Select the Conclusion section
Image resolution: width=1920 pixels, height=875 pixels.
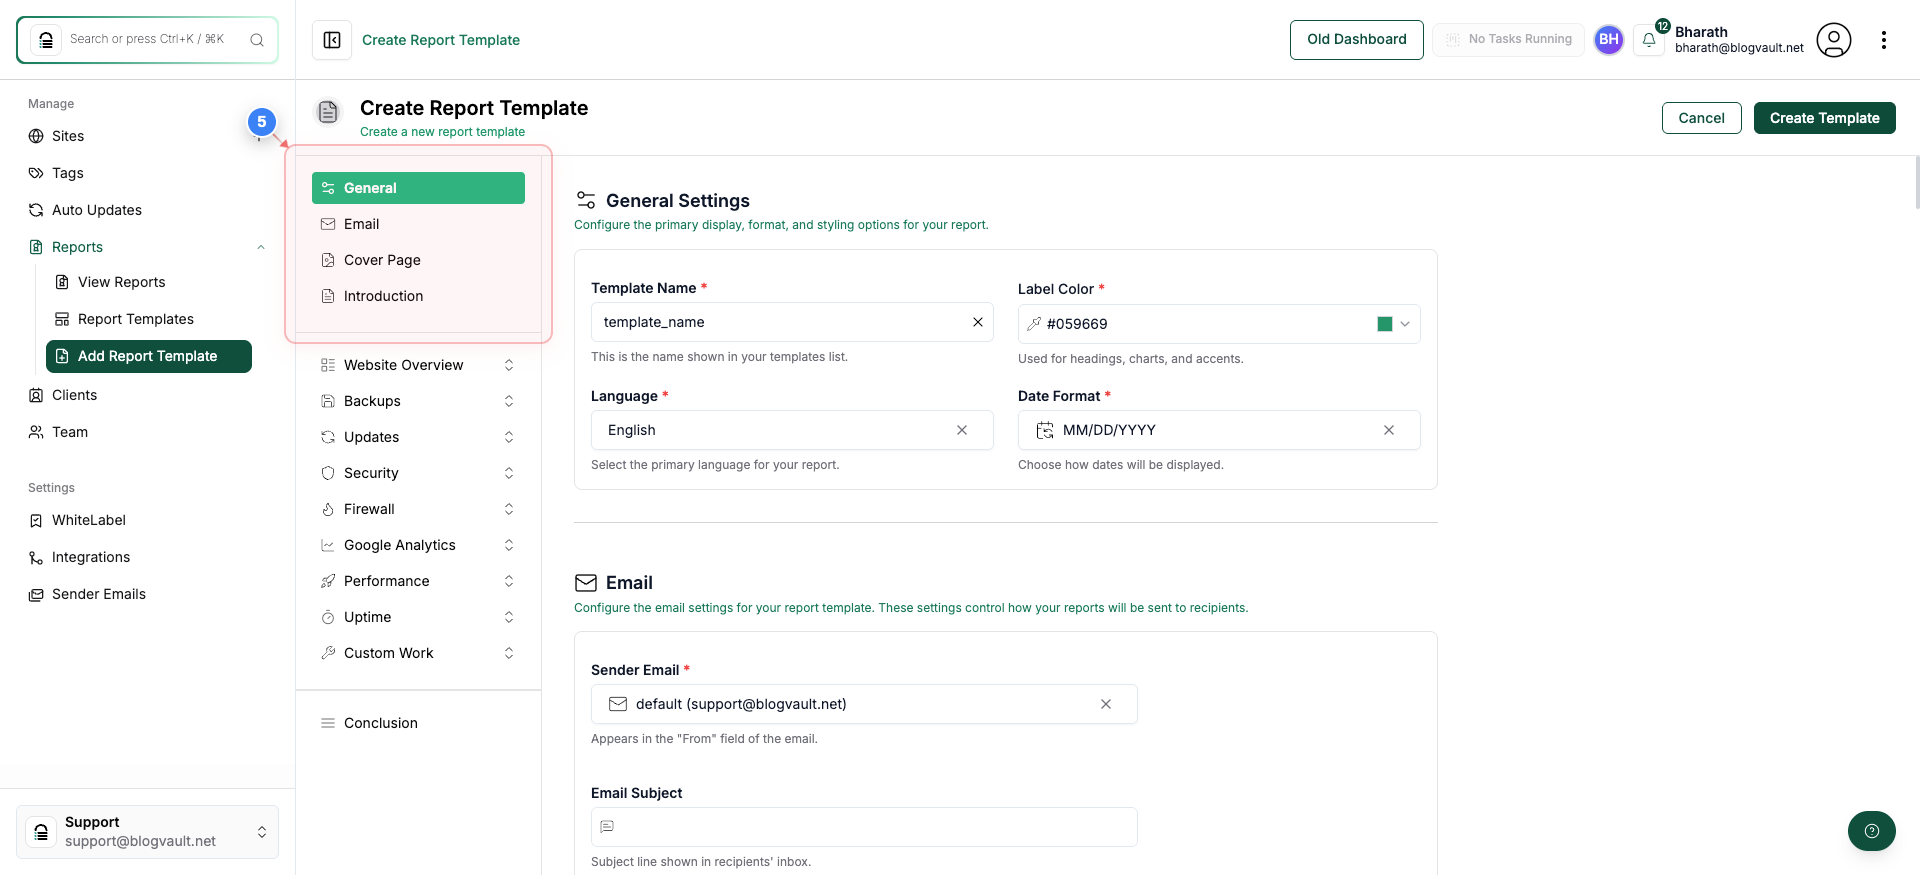(x=418, y=723)
